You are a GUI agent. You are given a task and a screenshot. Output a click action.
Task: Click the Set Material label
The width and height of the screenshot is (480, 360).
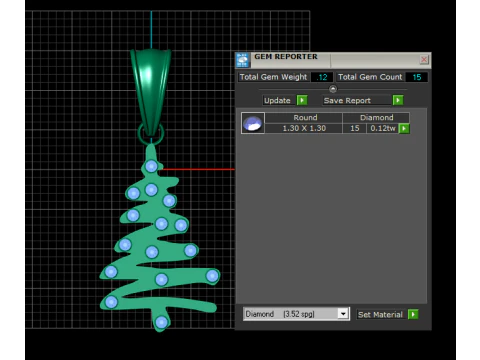[380, 315]
